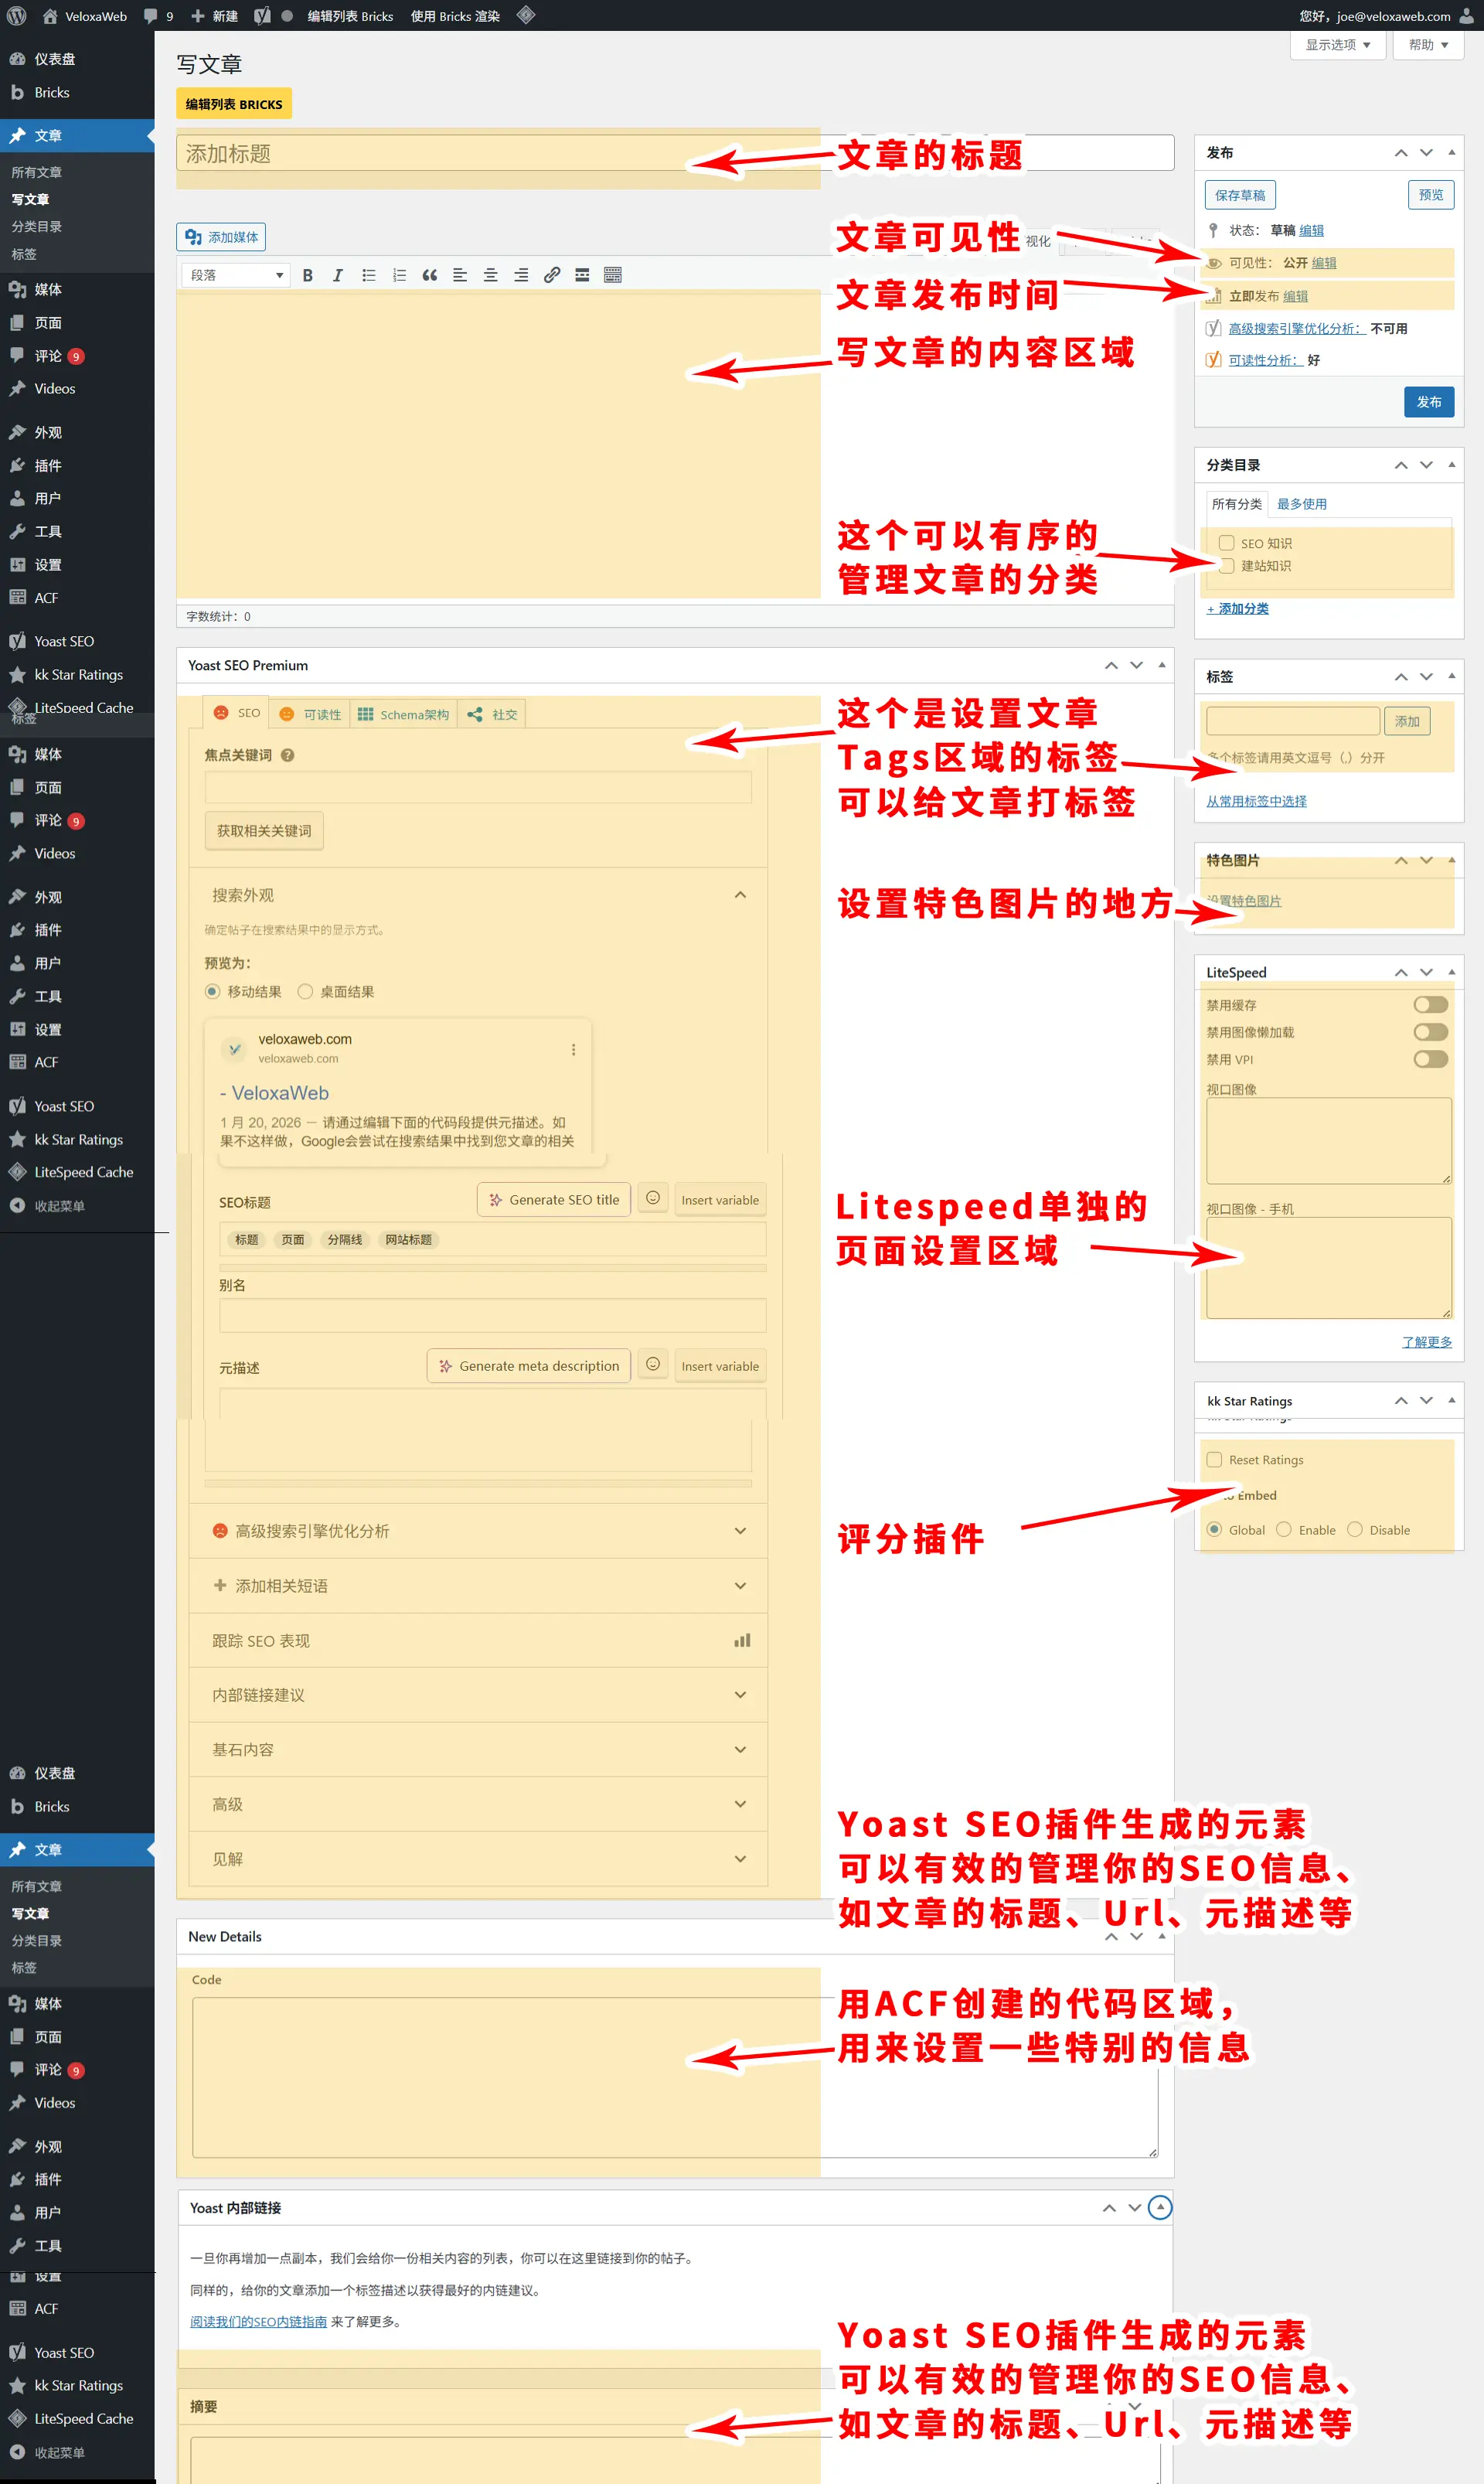Select the 桌面结果 preview radio button
The image size is (1484, 2484).
point(306,991)
